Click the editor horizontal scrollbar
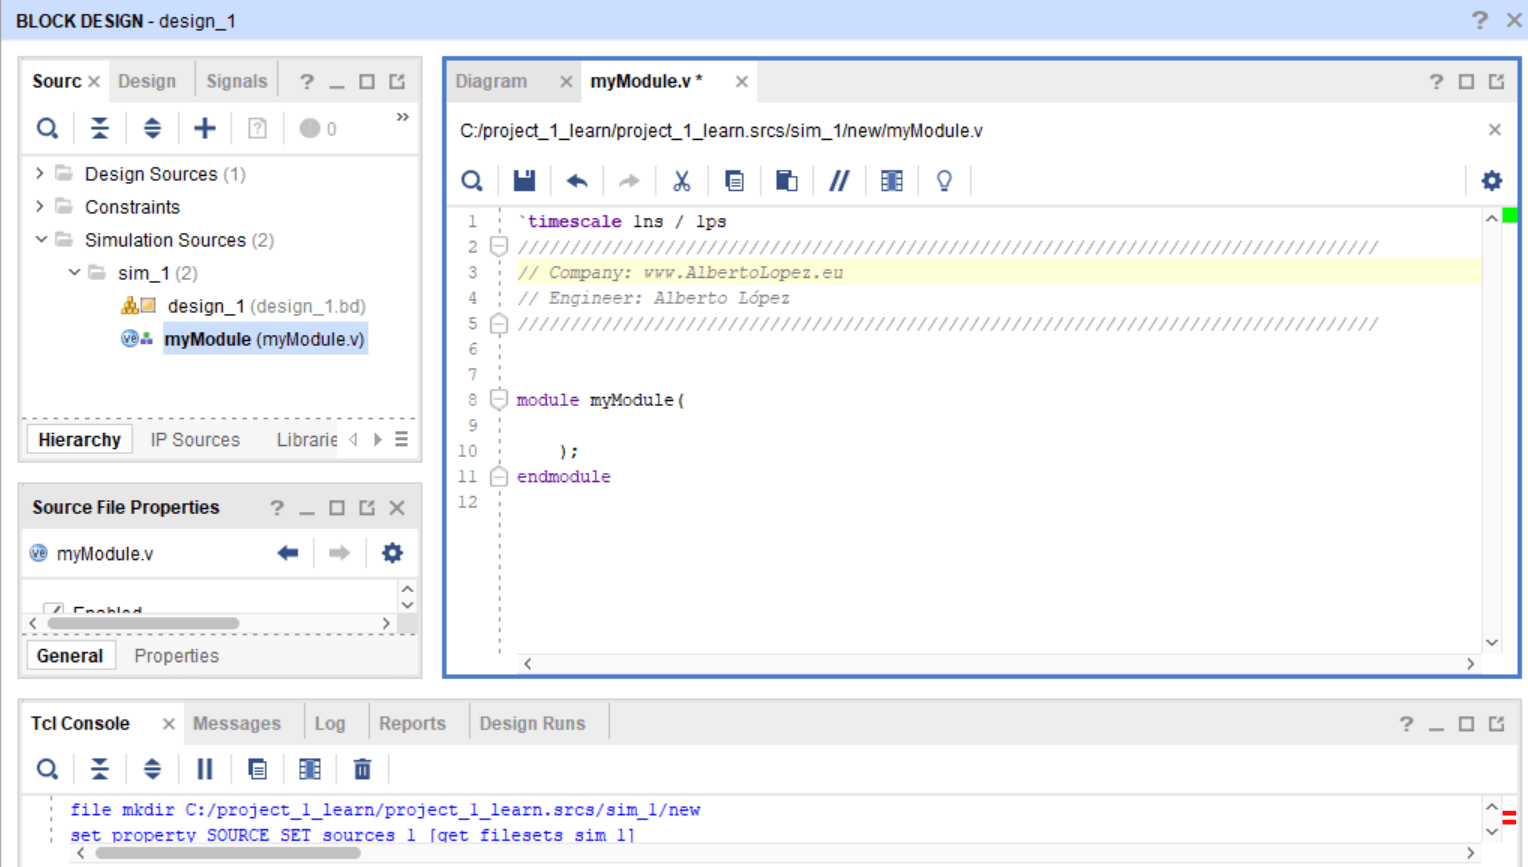The height and width of the screenshot is (867, 1528). point(999,663)
